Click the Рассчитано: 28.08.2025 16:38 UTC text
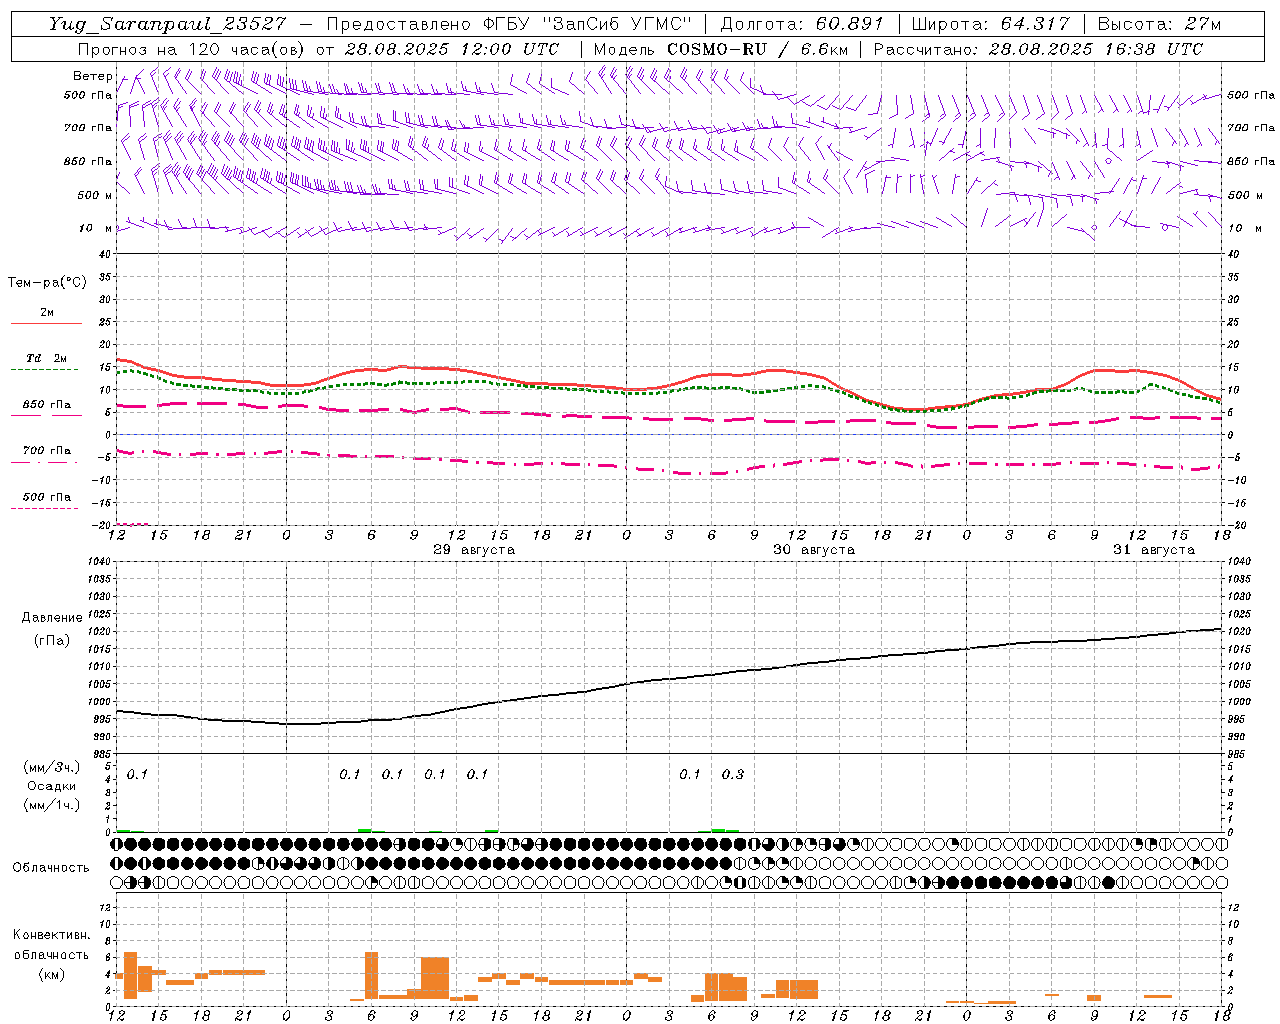The height and width of the screenshot is (1024, 1280). pos(1038,49)
